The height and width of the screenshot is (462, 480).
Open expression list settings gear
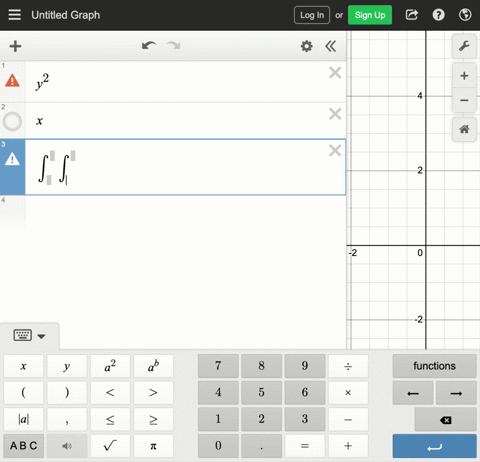[307, 46]
